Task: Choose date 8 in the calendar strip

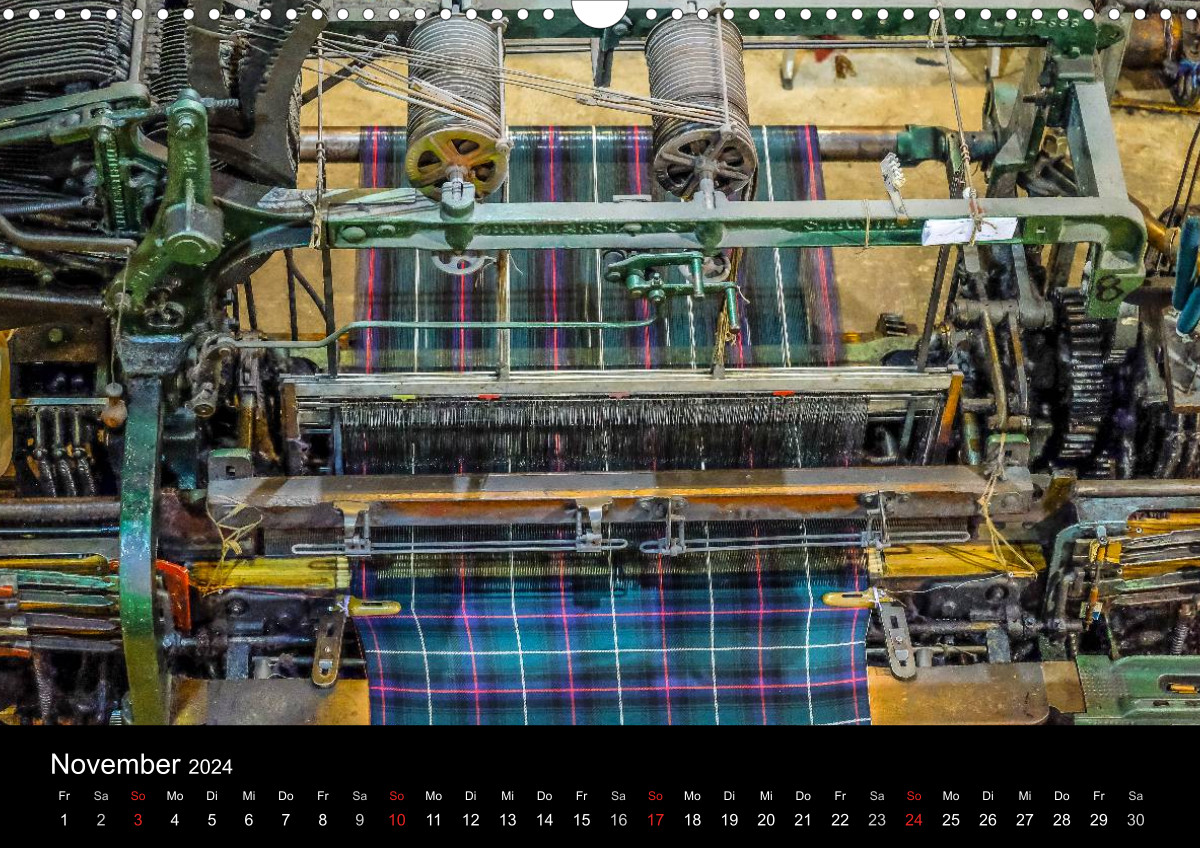Action: [x=323, y=820]
